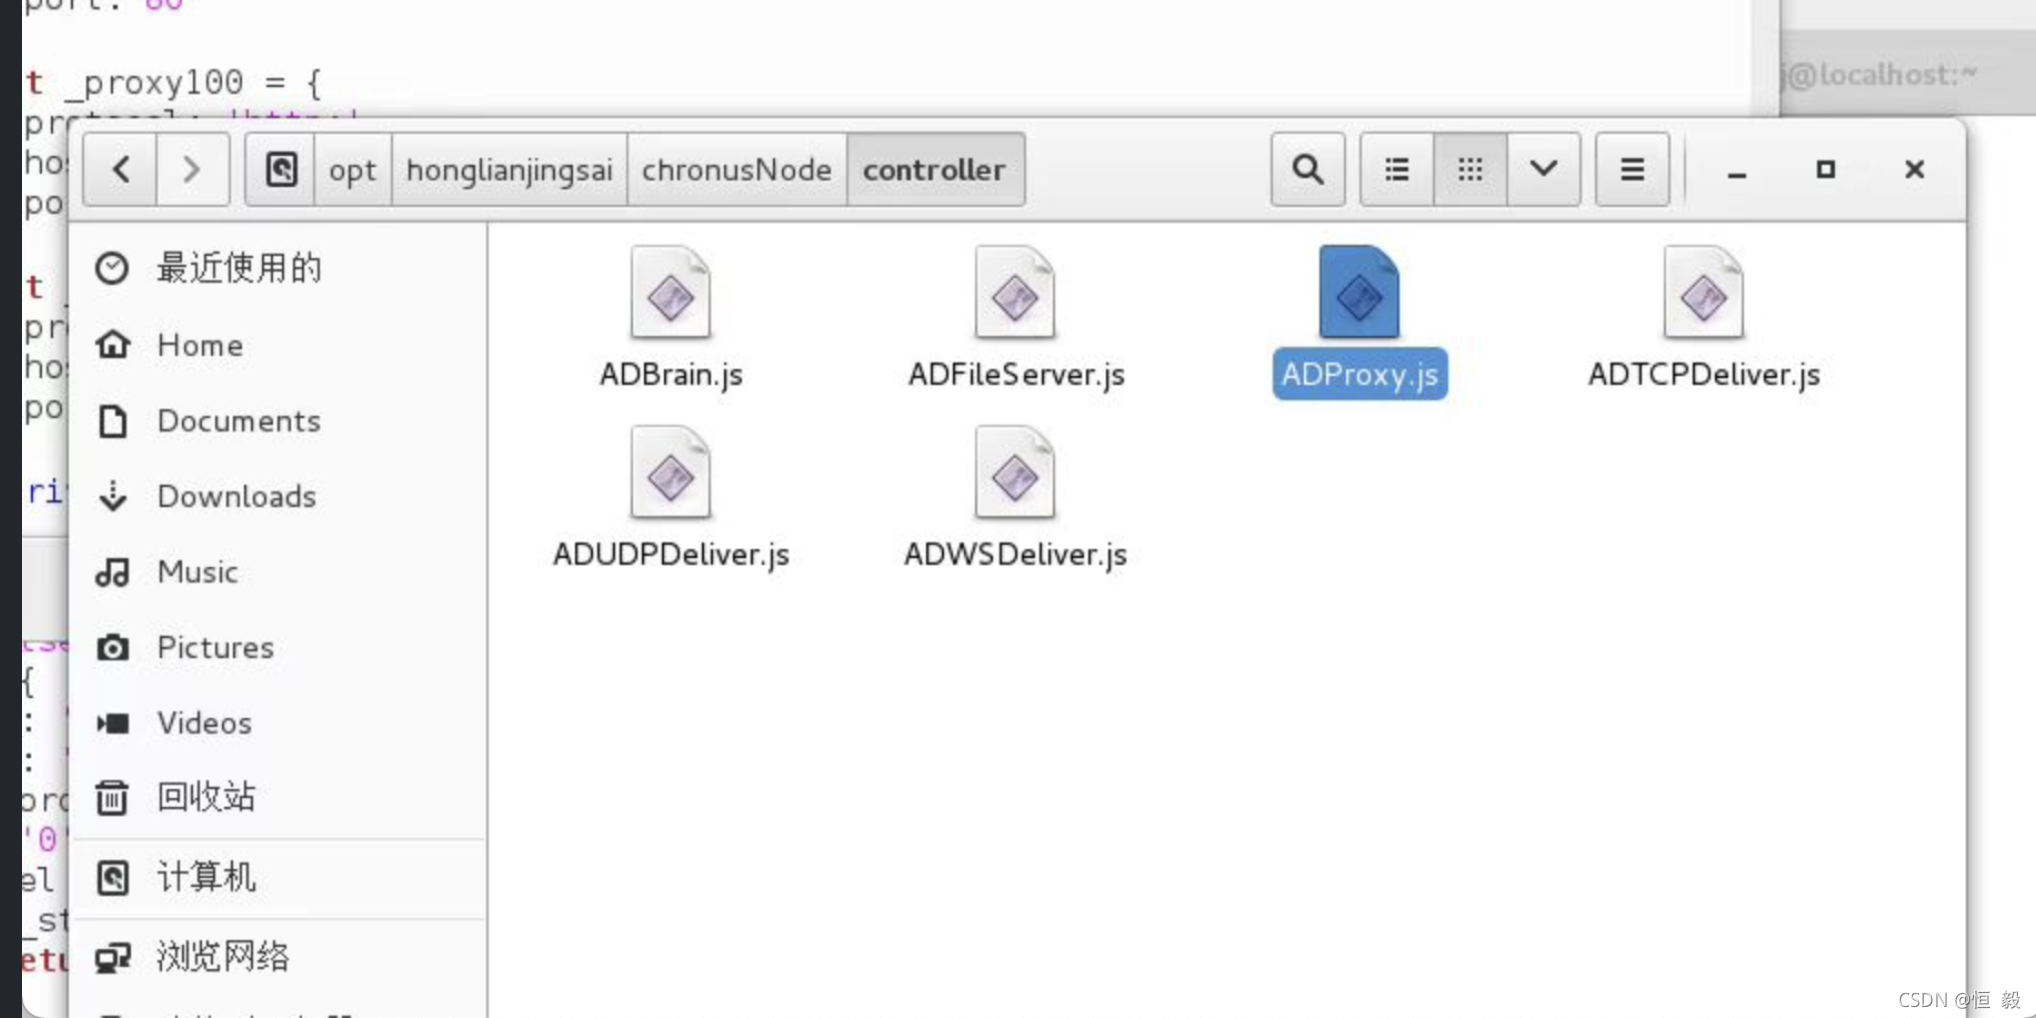Open 浏览网络 (Browse Network) in sidebar
Viewport: 2036px width, 1018px height.
point(278,957)
